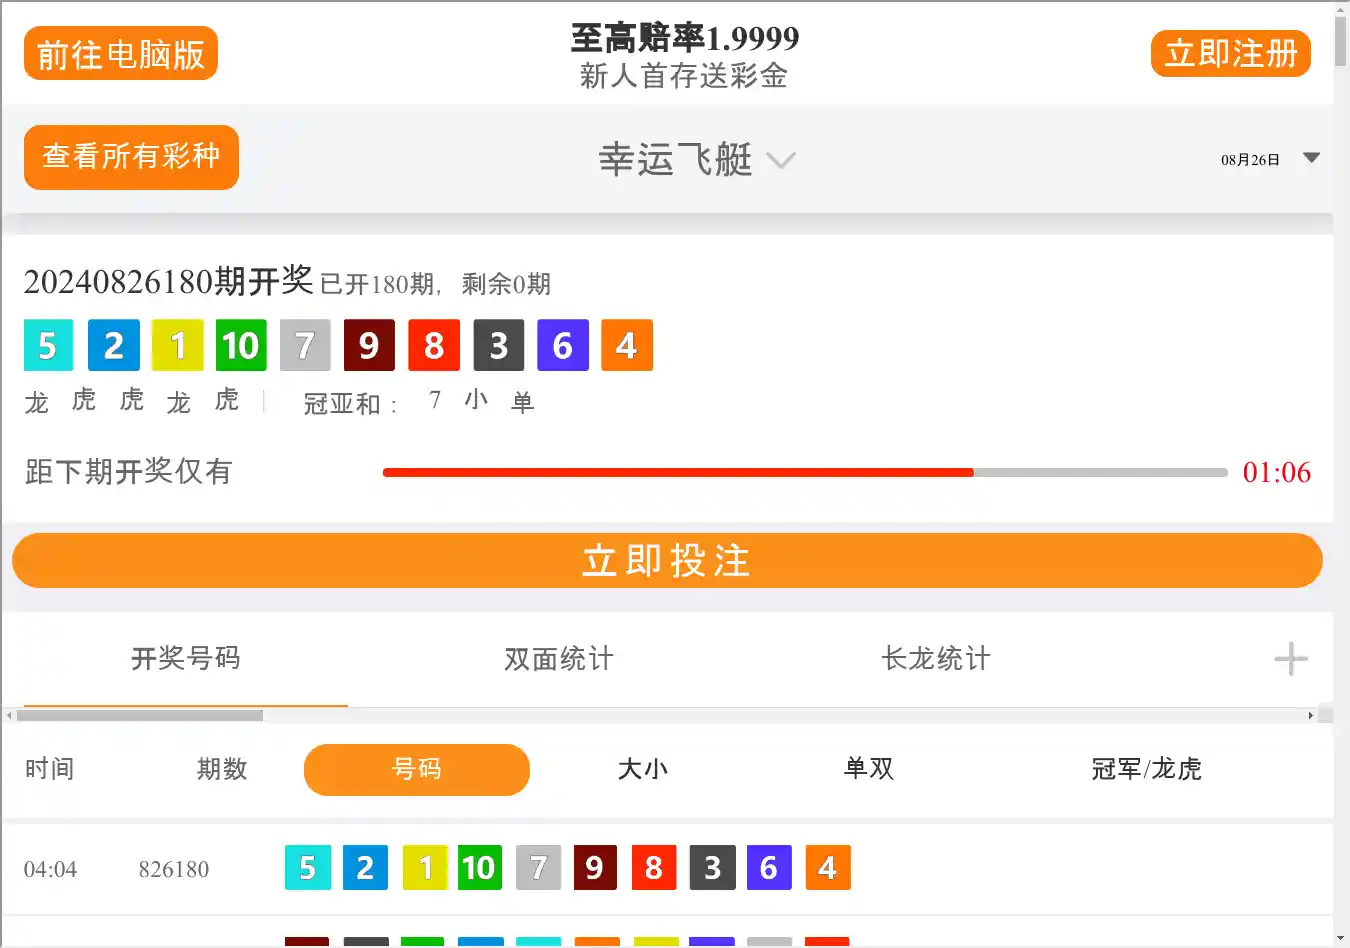Select the 号码 display filter
Image resolution: width=1350 pixels, height=948 pixels.
[x=416, y=770]
